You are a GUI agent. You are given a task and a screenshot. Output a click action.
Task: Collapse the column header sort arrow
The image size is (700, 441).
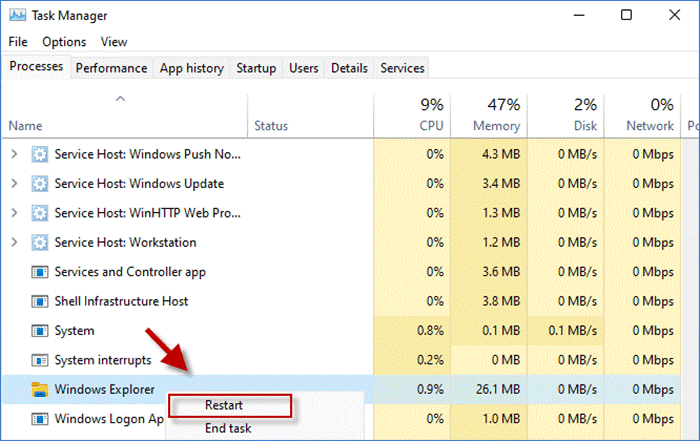pyautogui.click(x=120, y=99)
